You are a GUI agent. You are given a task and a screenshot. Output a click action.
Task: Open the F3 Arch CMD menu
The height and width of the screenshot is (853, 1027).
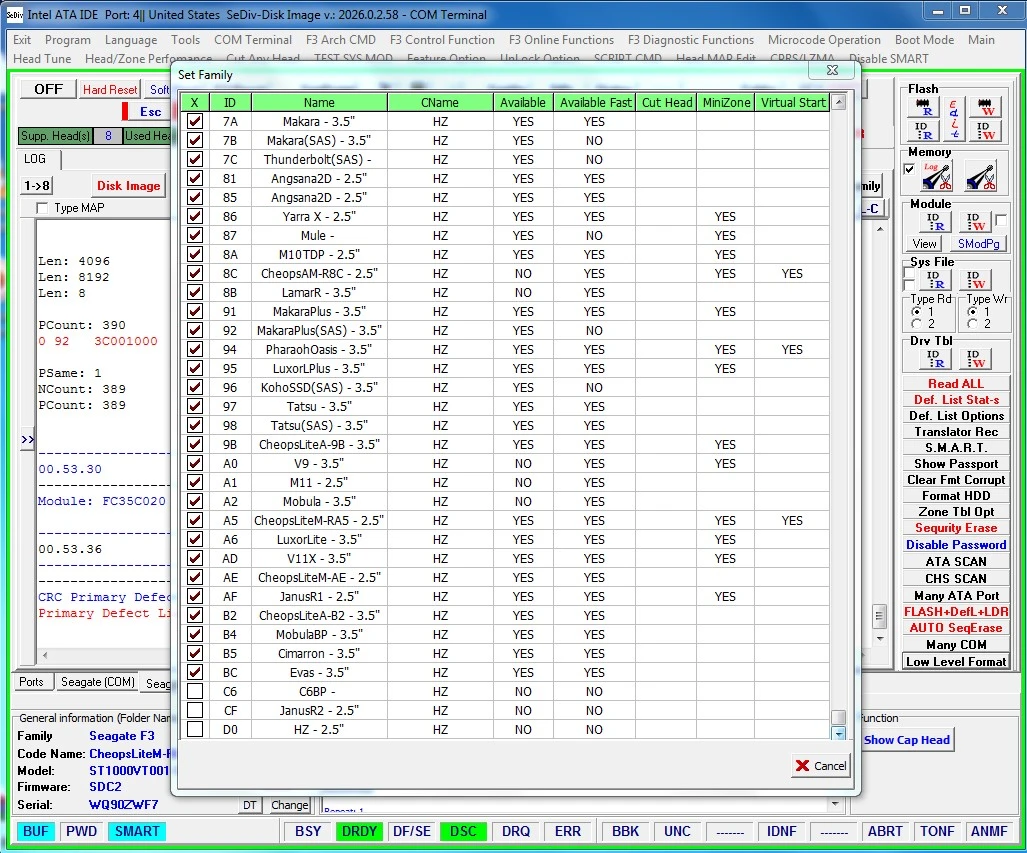coord(341,40)
